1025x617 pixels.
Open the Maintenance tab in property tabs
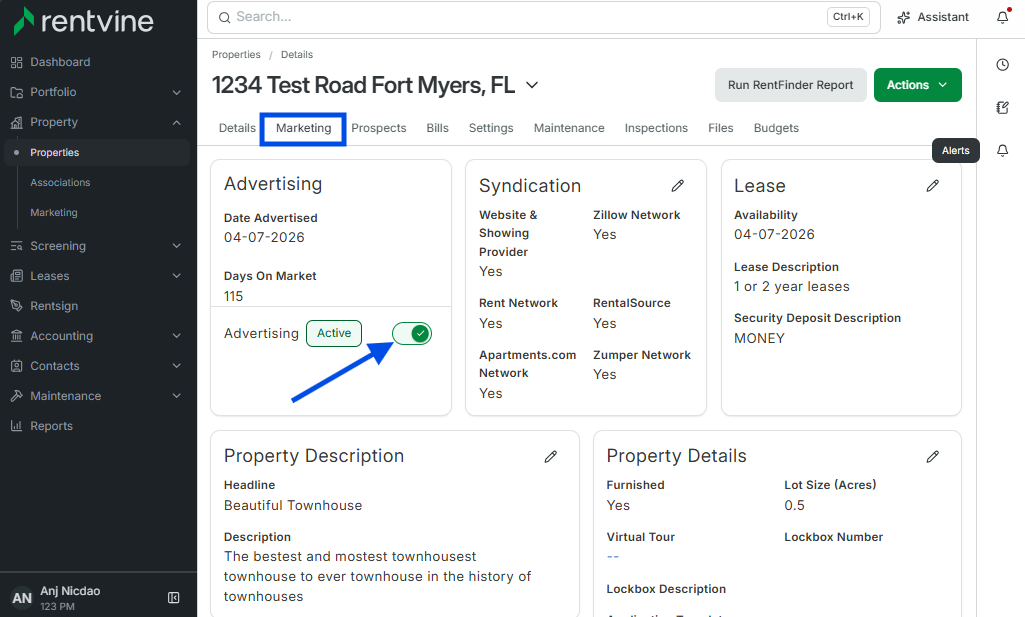[x=569, y=128]
